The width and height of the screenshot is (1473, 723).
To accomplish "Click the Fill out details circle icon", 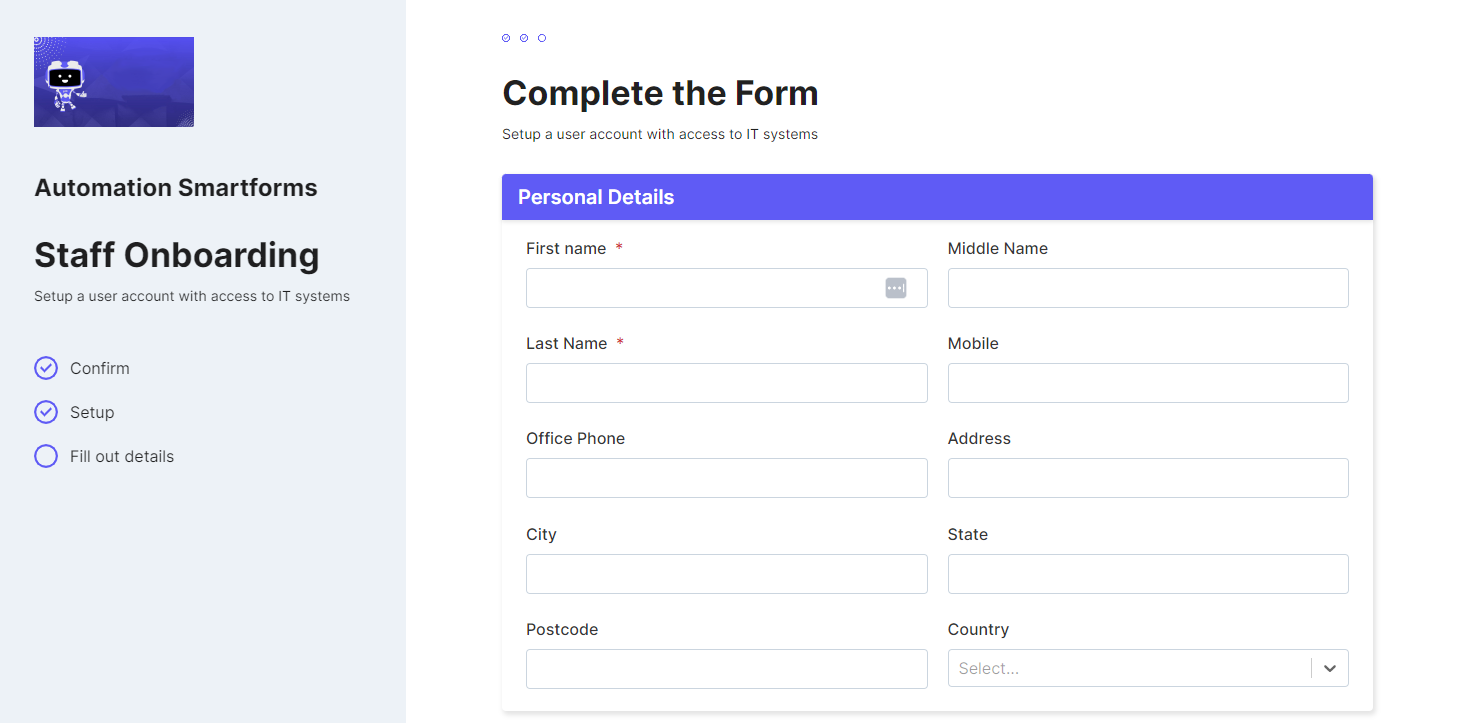I will pos(46,456).
